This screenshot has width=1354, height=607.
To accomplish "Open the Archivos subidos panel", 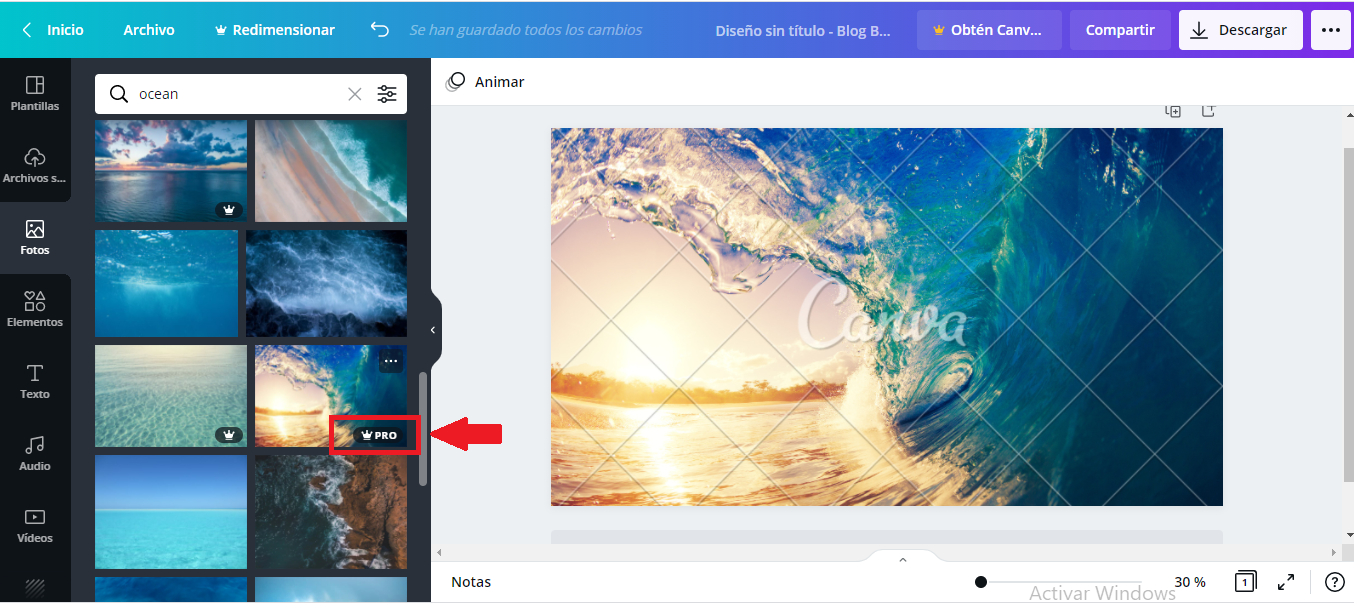I will (x=35, y=166).
